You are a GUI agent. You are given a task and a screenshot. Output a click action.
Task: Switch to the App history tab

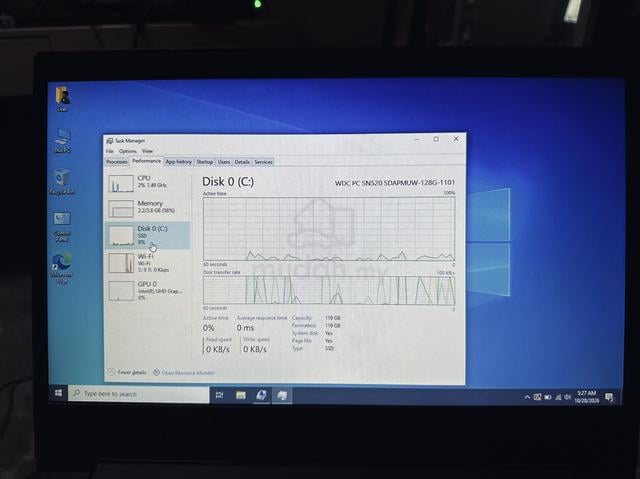(x=178, y=162)
